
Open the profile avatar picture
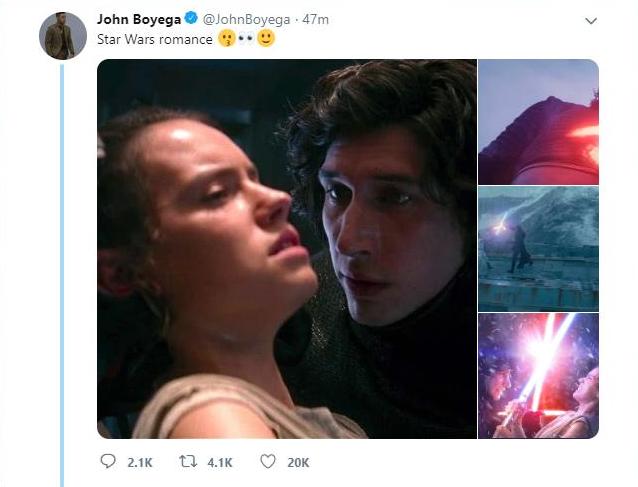pyautogui.click(x=63, y=36)
